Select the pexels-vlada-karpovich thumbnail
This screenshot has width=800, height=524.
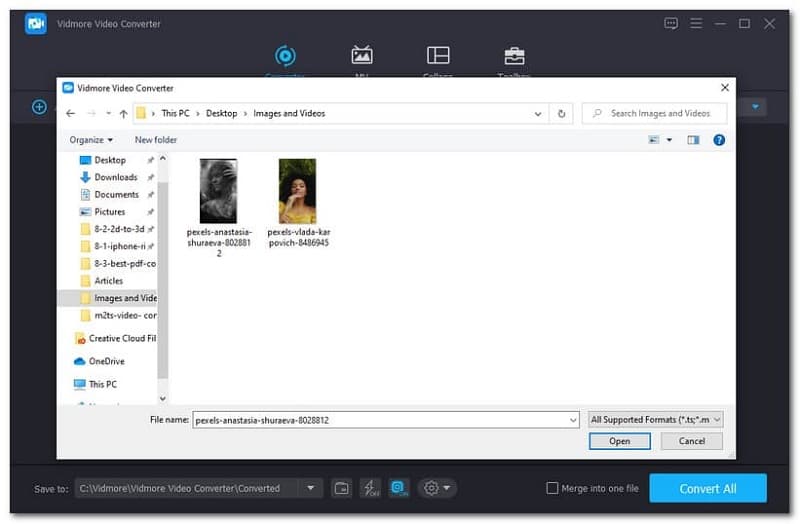pyautogui.click(x=297, y=190)
